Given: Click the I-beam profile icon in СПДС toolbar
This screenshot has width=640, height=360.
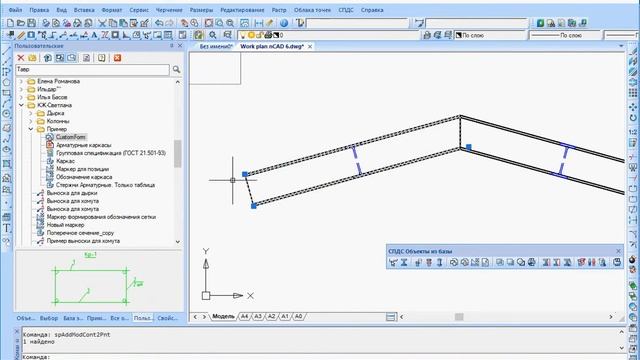Looking at the screenshot, I should [404, 262].
